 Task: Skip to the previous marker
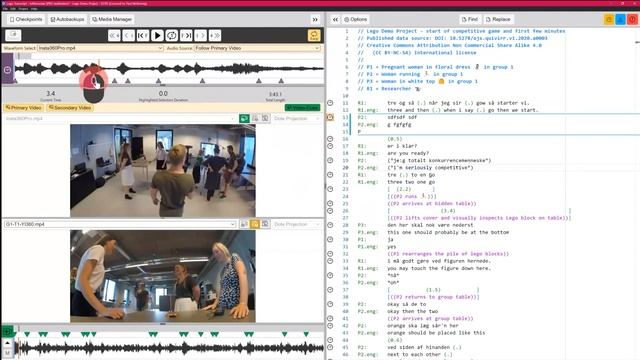(x=142, y=36)
